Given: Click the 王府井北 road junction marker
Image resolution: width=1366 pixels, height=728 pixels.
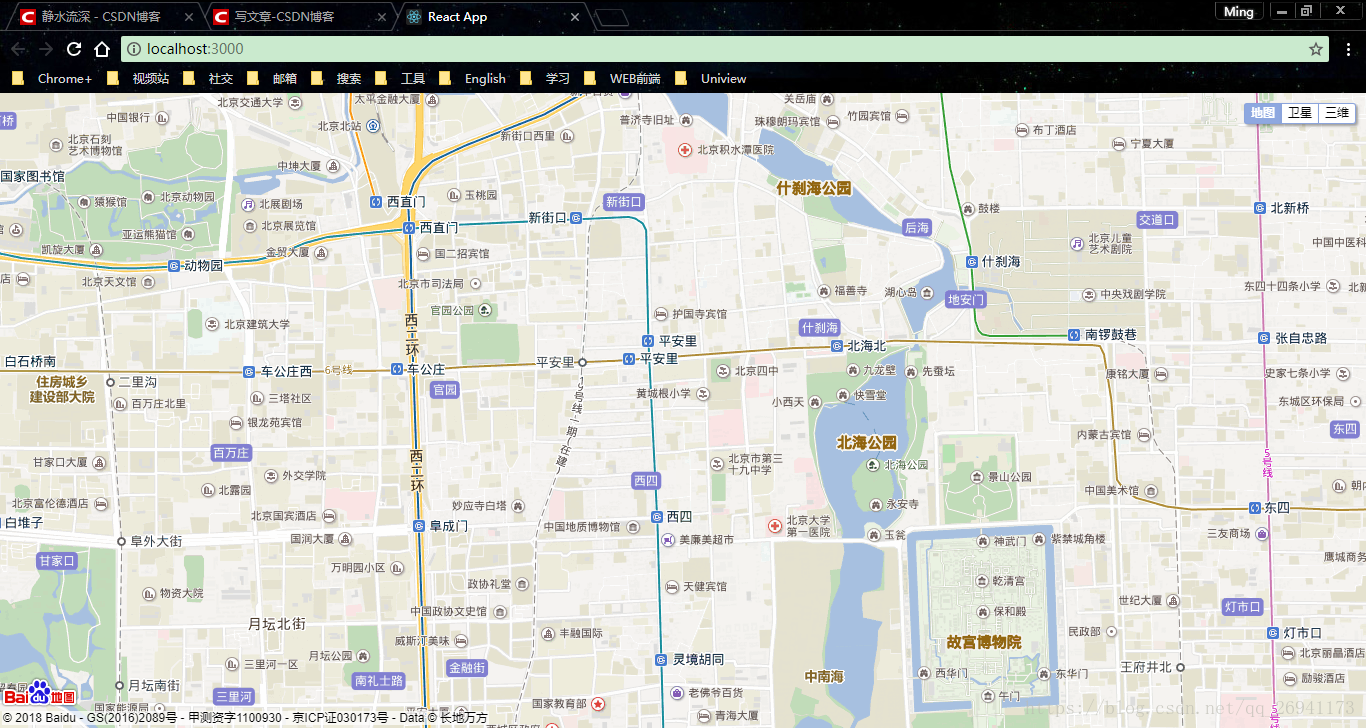Looking at the screenshot, I should click(x=1180, y=667).
